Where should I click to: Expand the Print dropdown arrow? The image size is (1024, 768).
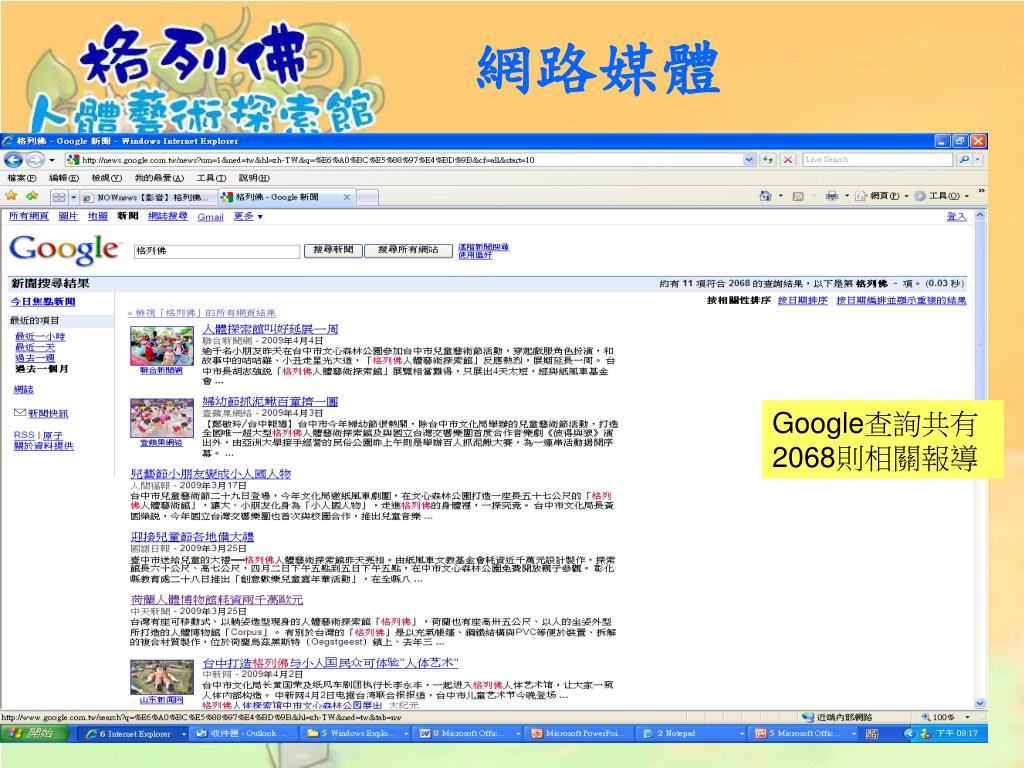847,196
